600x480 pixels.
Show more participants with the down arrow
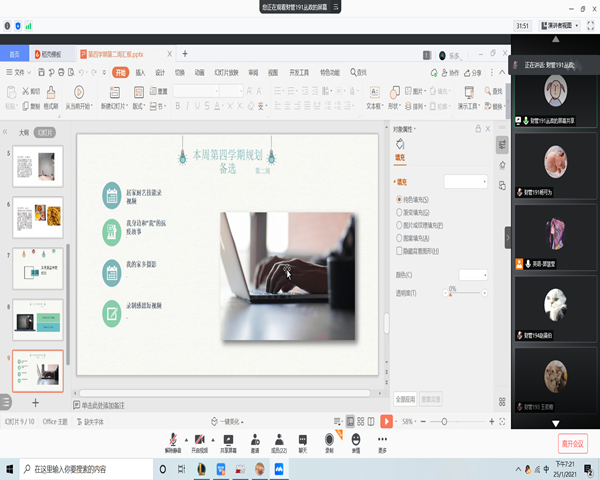pos(556,423)
